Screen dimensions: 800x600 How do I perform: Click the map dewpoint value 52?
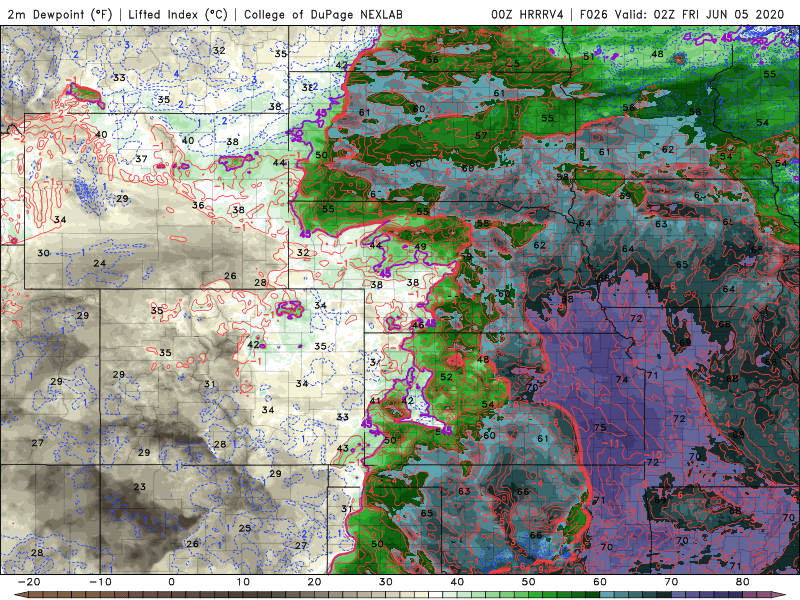tap(446, 377)
